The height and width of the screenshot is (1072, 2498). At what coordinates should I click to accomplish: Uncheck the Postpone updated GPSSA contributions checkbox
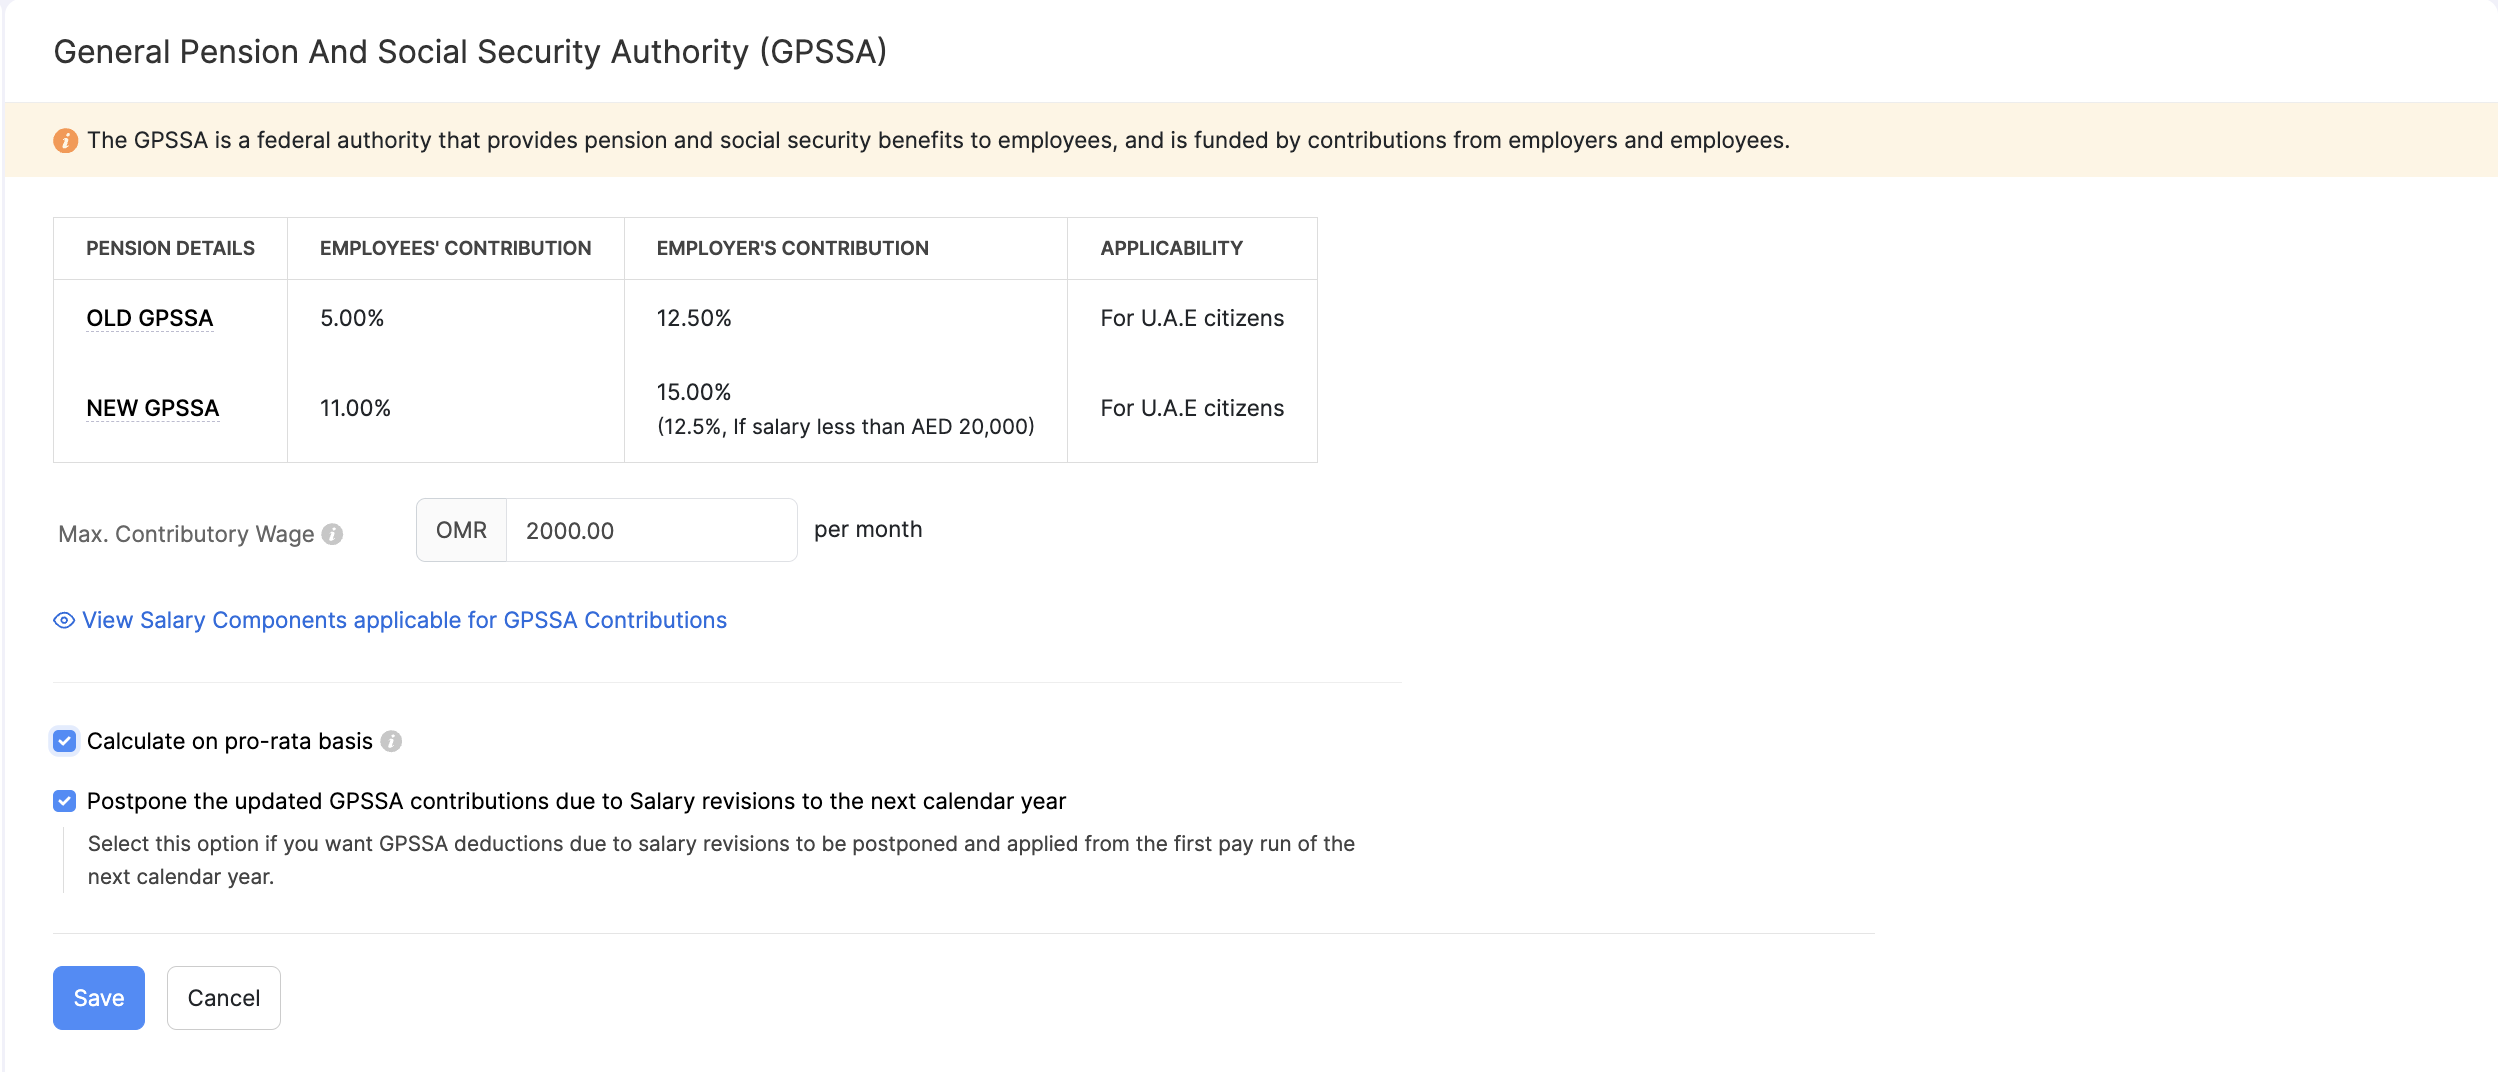(65, 801)
